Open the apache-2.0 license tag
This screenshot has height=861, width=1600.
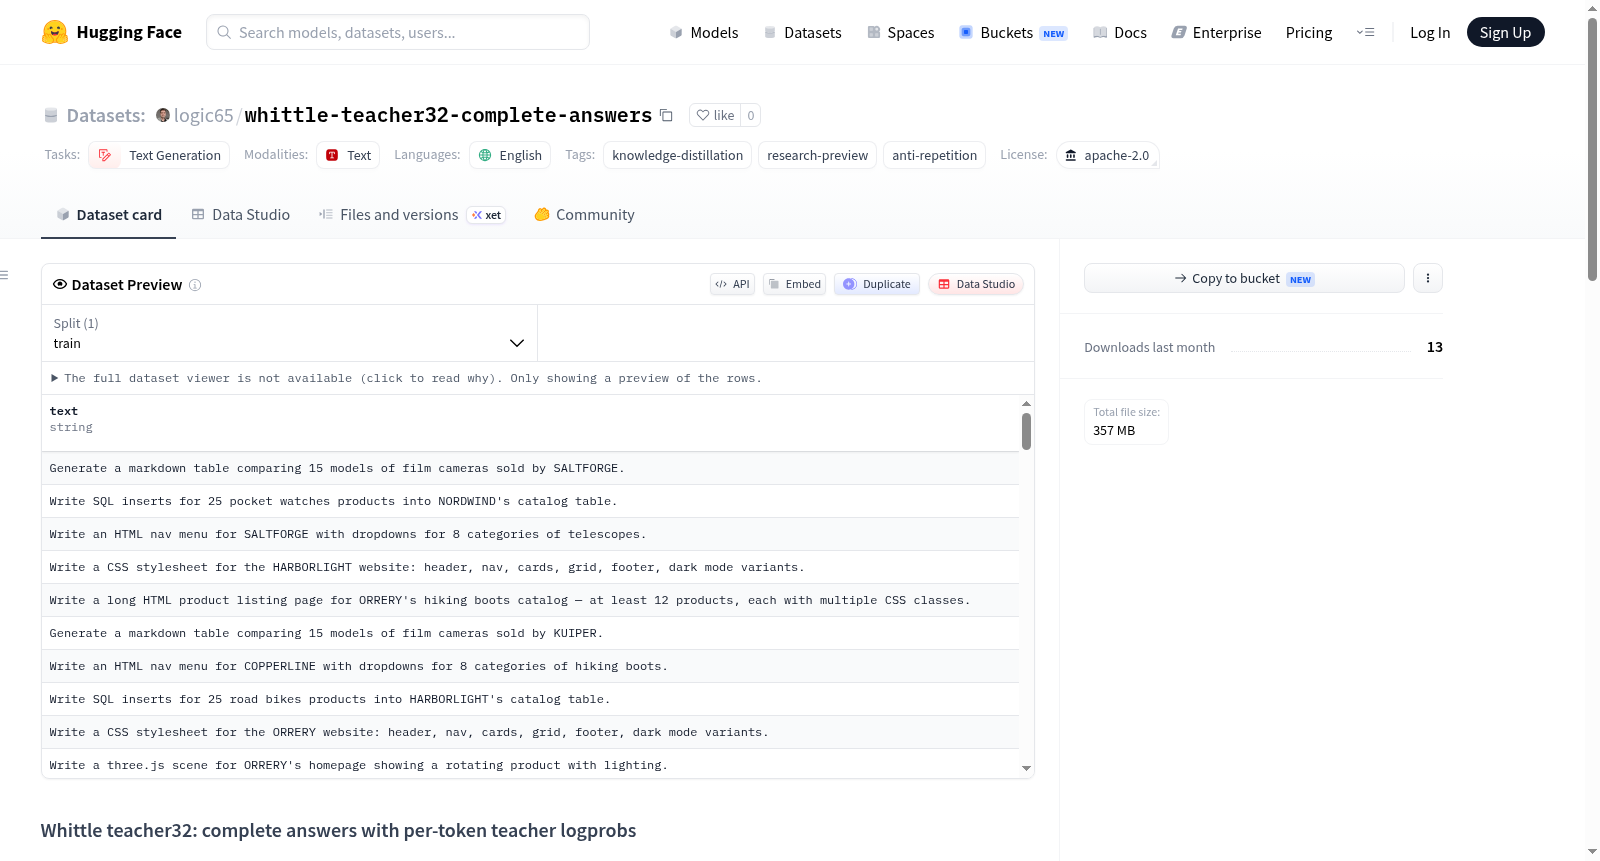(x=1108, y=155)
